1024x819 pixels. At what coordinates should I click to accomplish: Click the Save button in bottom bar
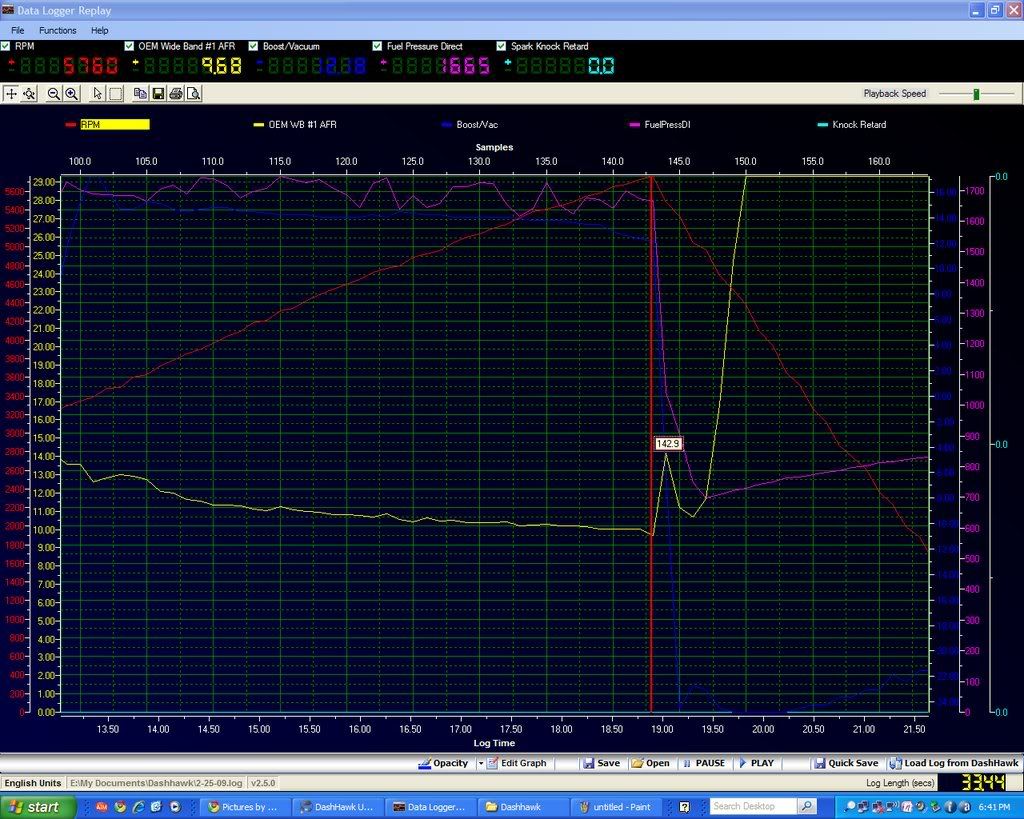601,763
